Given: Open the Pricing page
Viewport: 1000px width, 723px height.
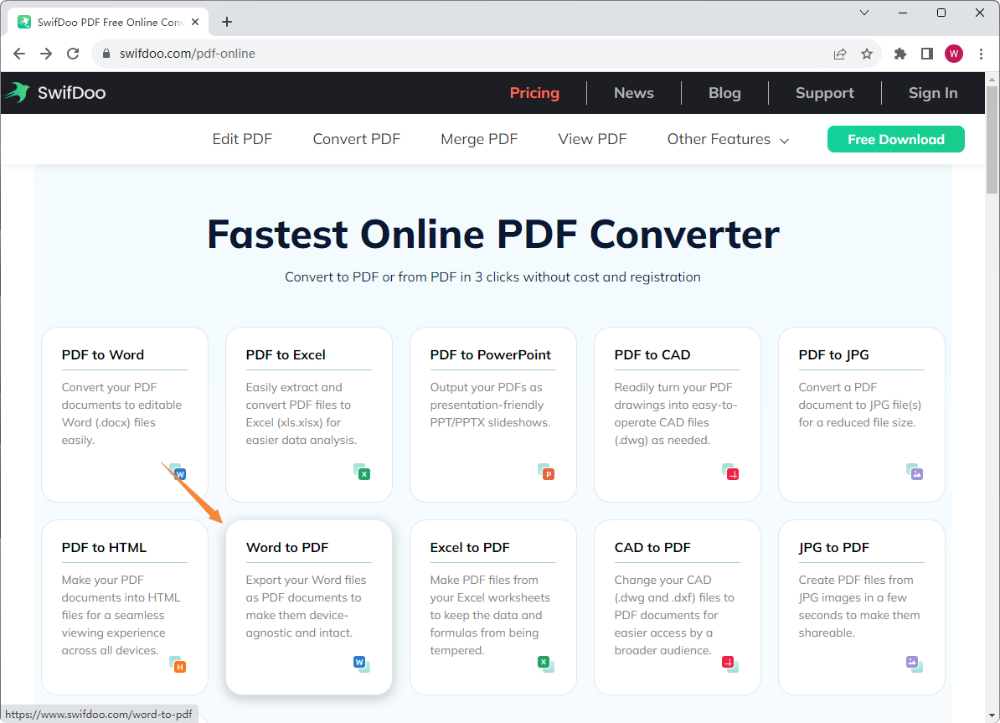Looking at the screenshot, I should (534, 93).
